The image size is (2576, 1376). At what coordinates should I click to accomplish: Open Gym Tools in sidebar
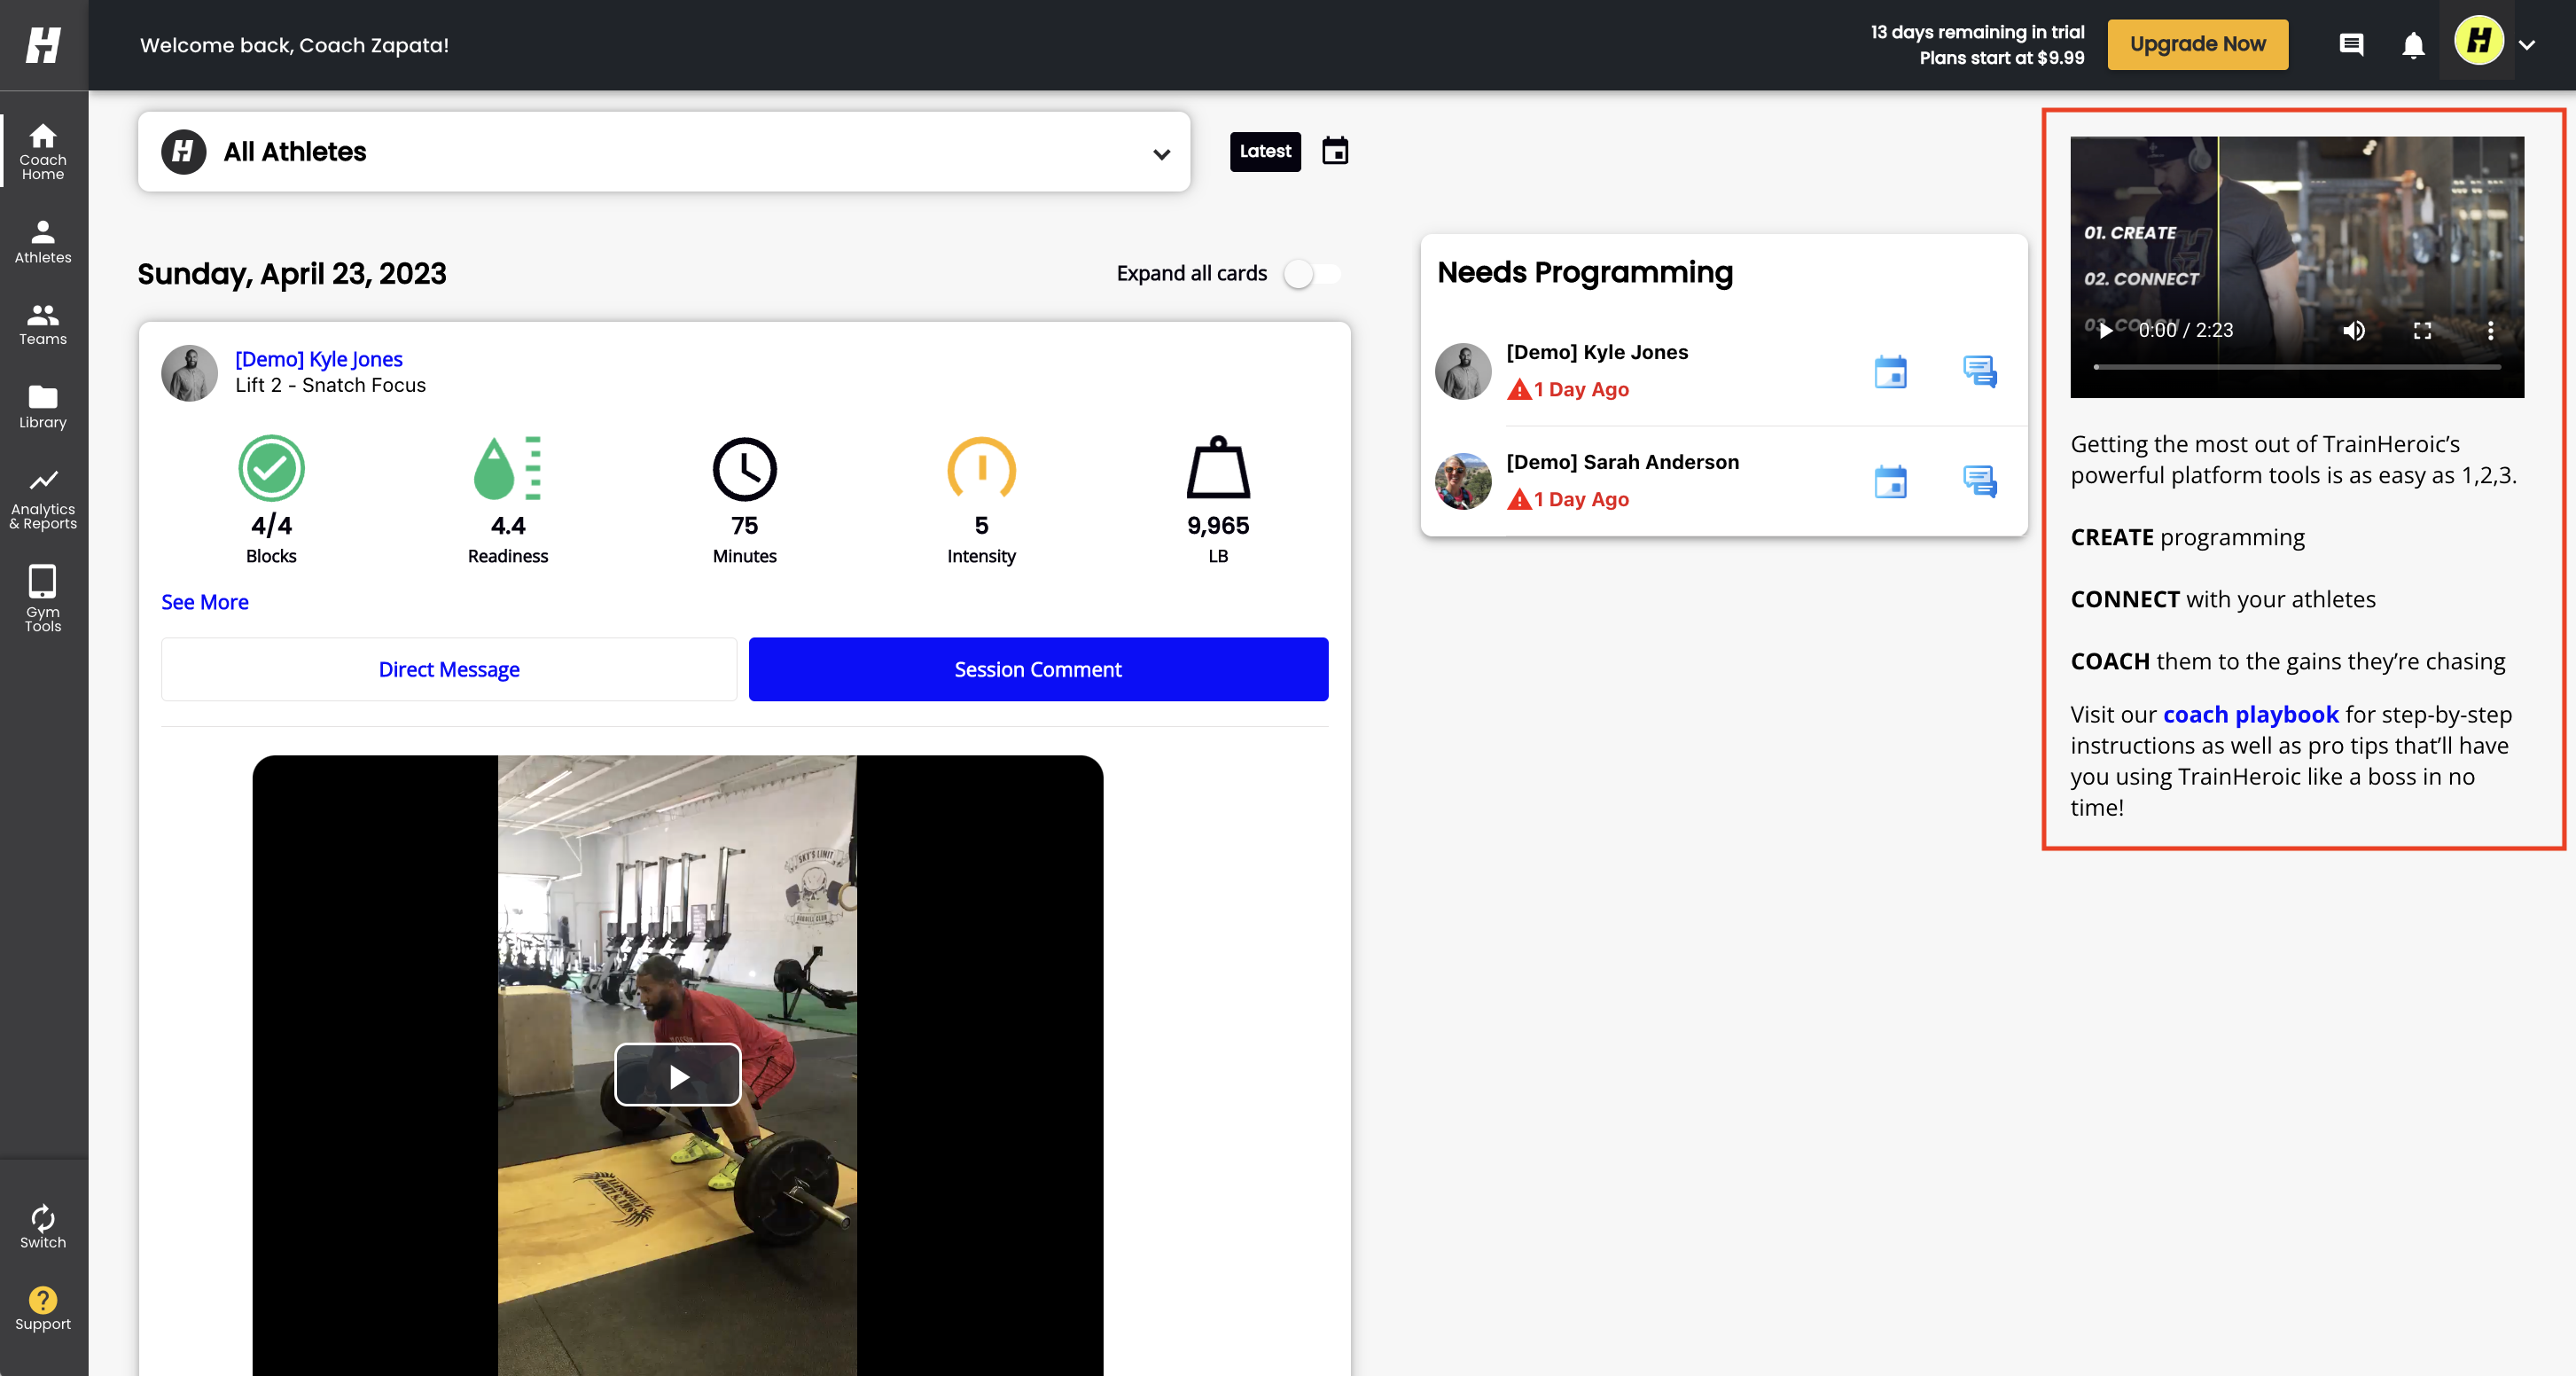pos(43,598)
